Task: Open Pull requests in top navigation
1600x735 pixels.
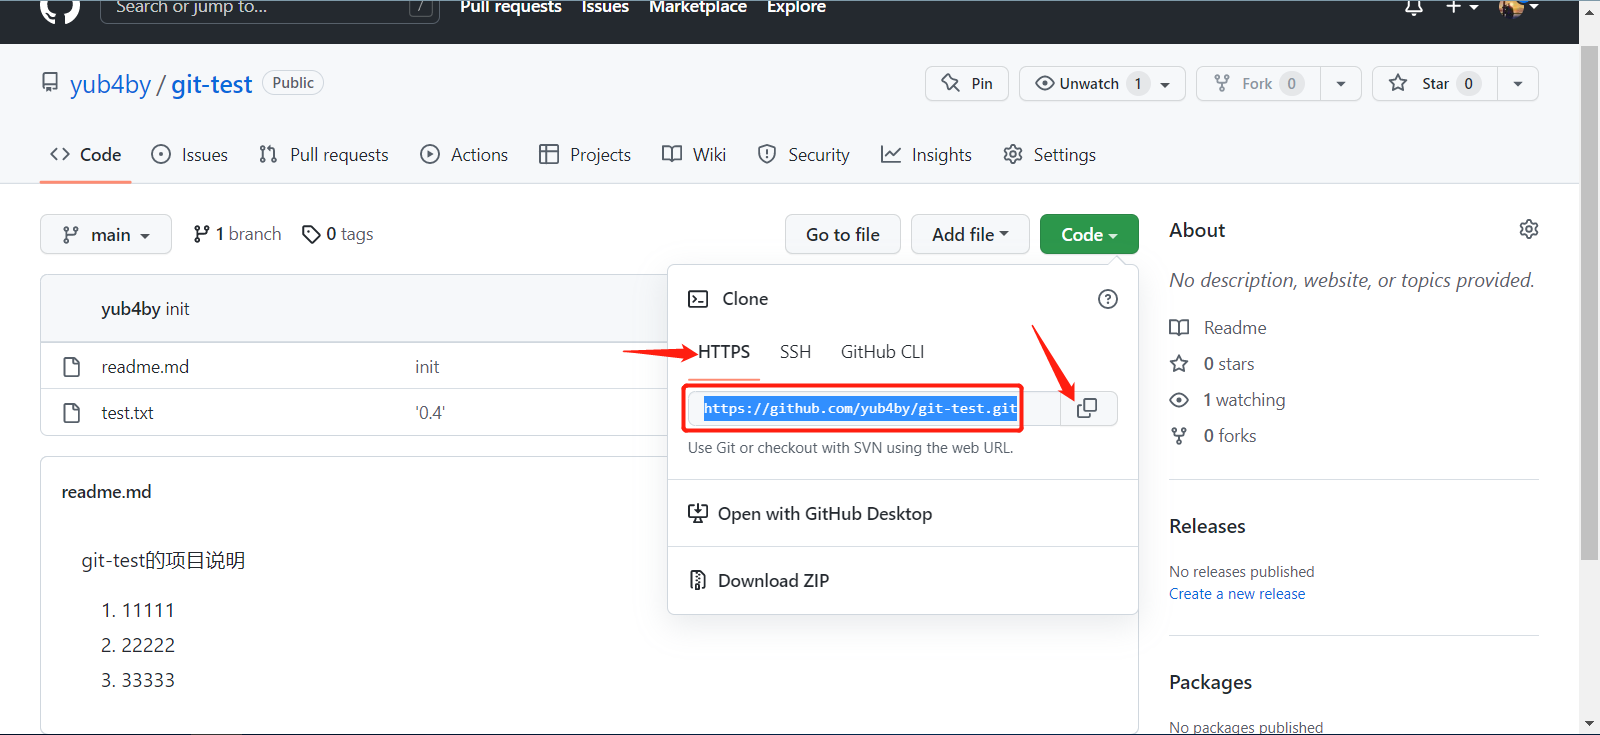Action: click(511, 7)
